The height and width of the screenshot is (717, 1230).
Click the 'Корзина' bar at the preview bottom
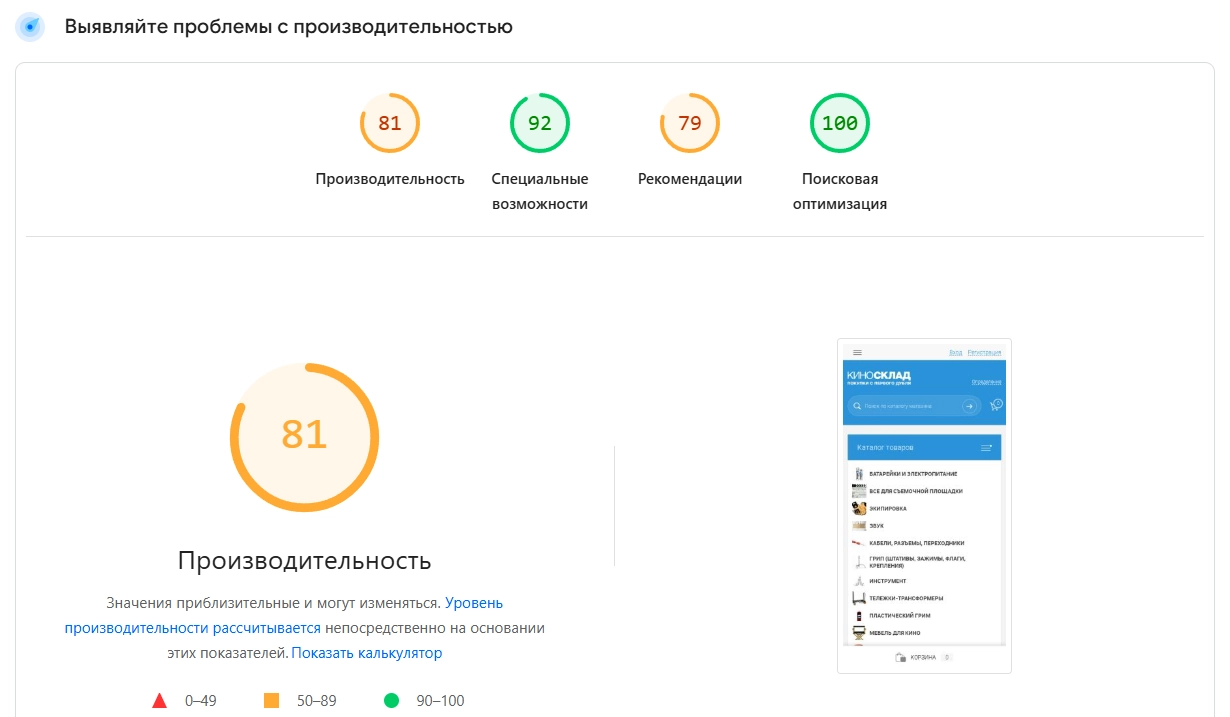(924, 657)
